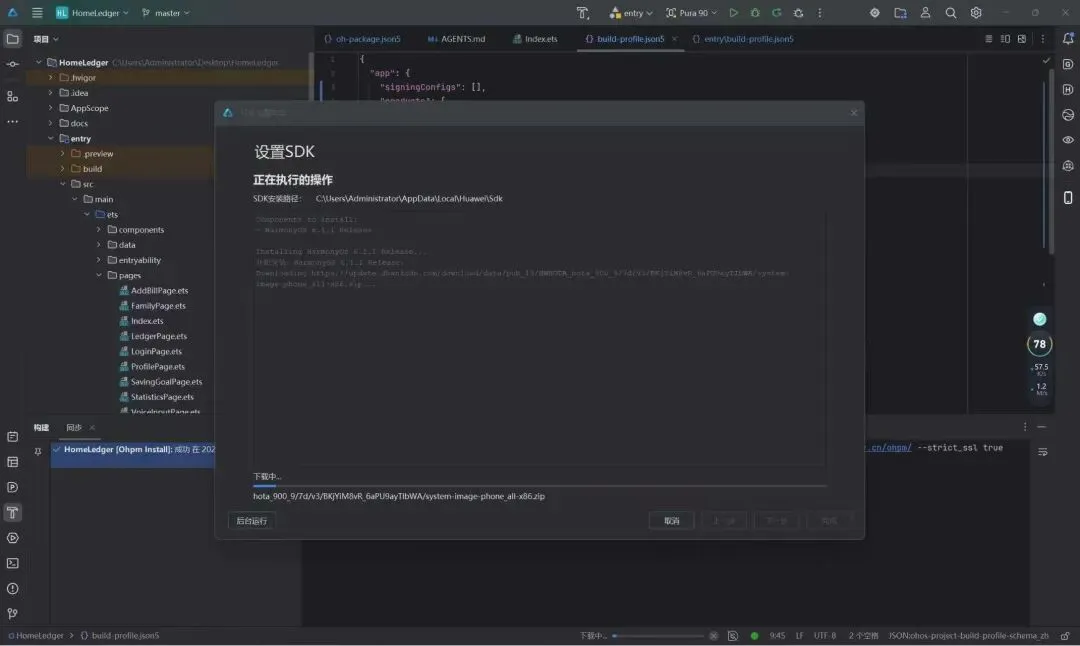The height and width of the screenshot is (646, 1080).
Task: Cancel download via status bar X
Action: tap(714, 636)
